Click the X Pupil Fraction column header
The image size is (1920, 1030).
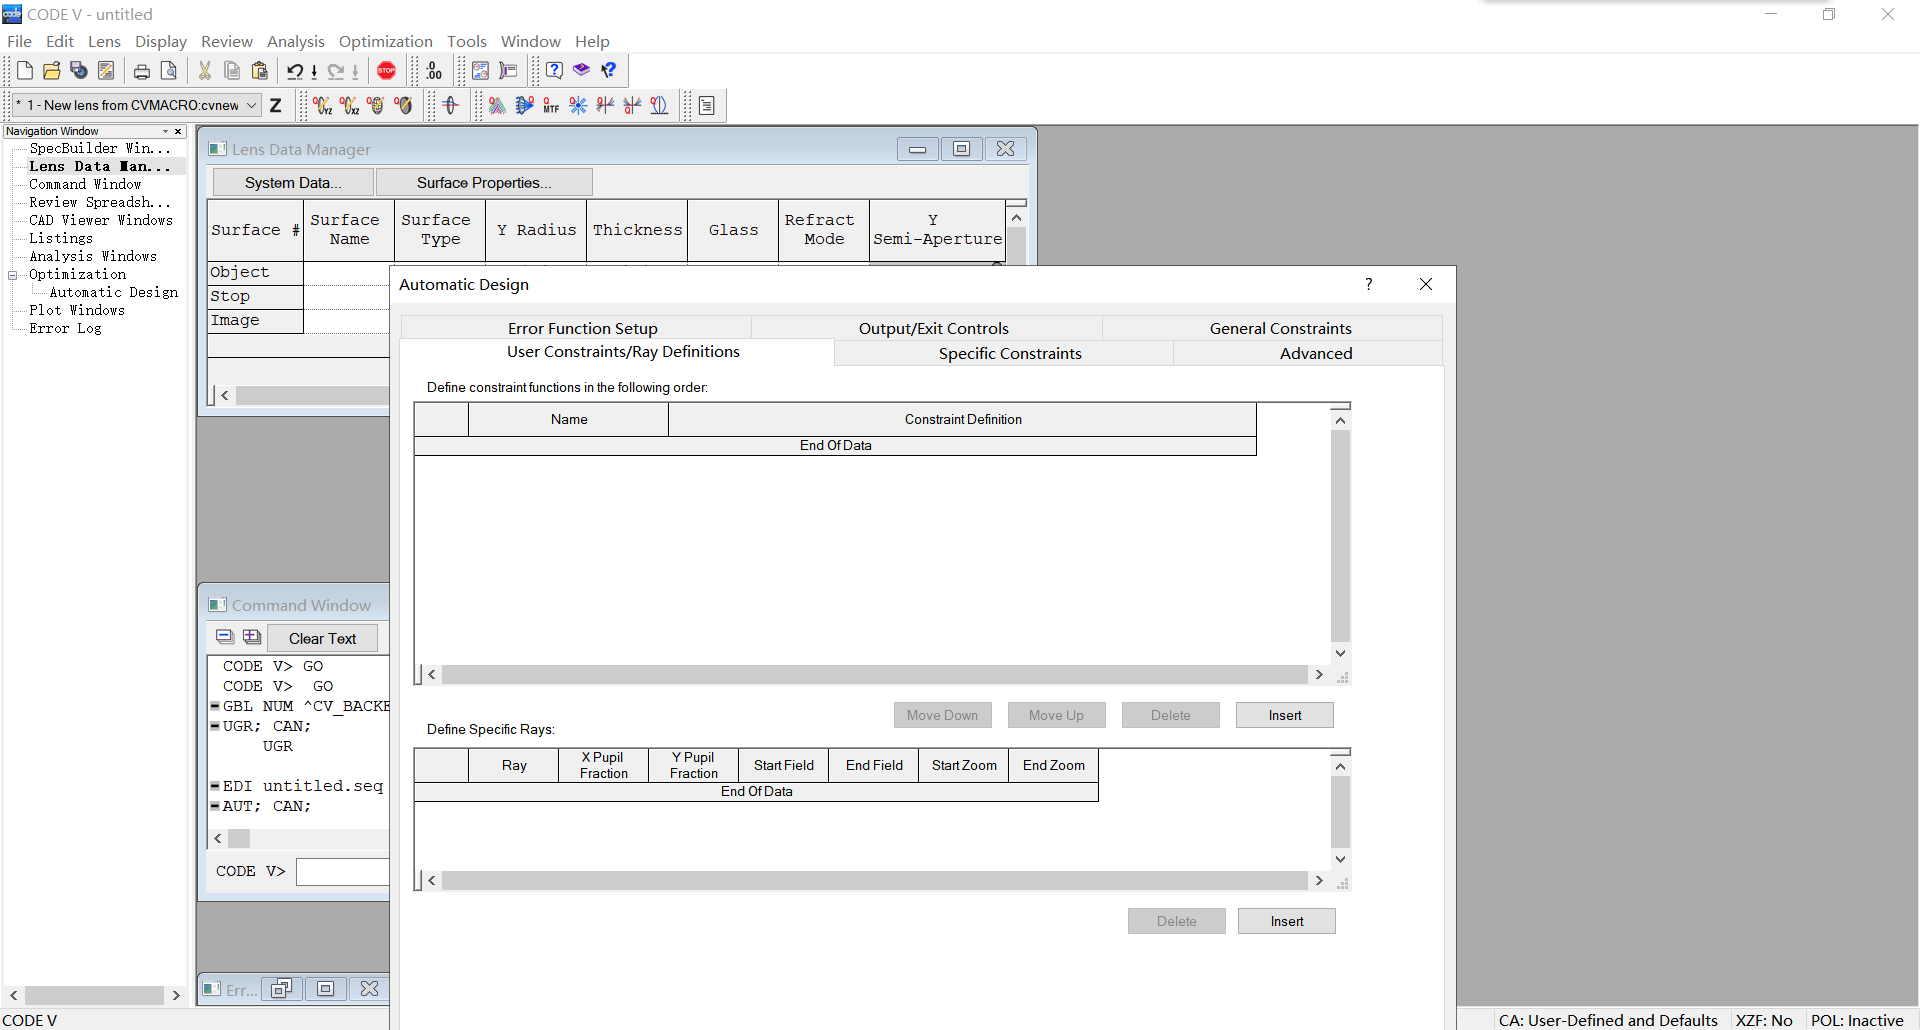tap(603, 765)
